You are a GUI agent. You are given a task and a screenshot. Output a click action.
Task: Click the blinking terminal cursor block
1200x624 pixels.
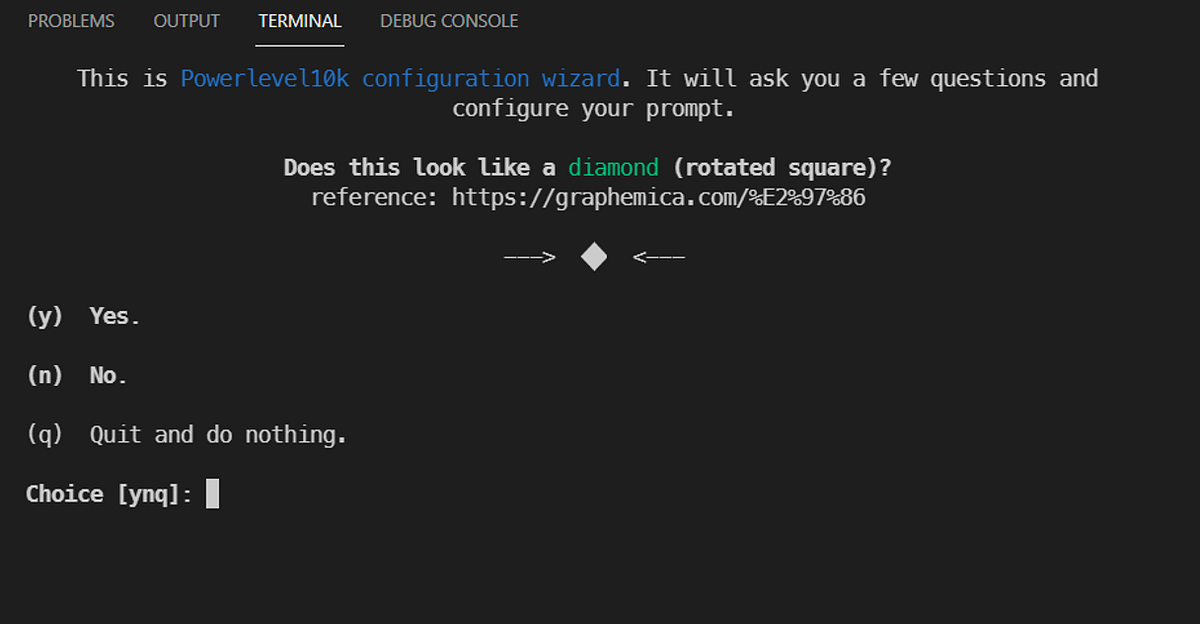(212, 493)
